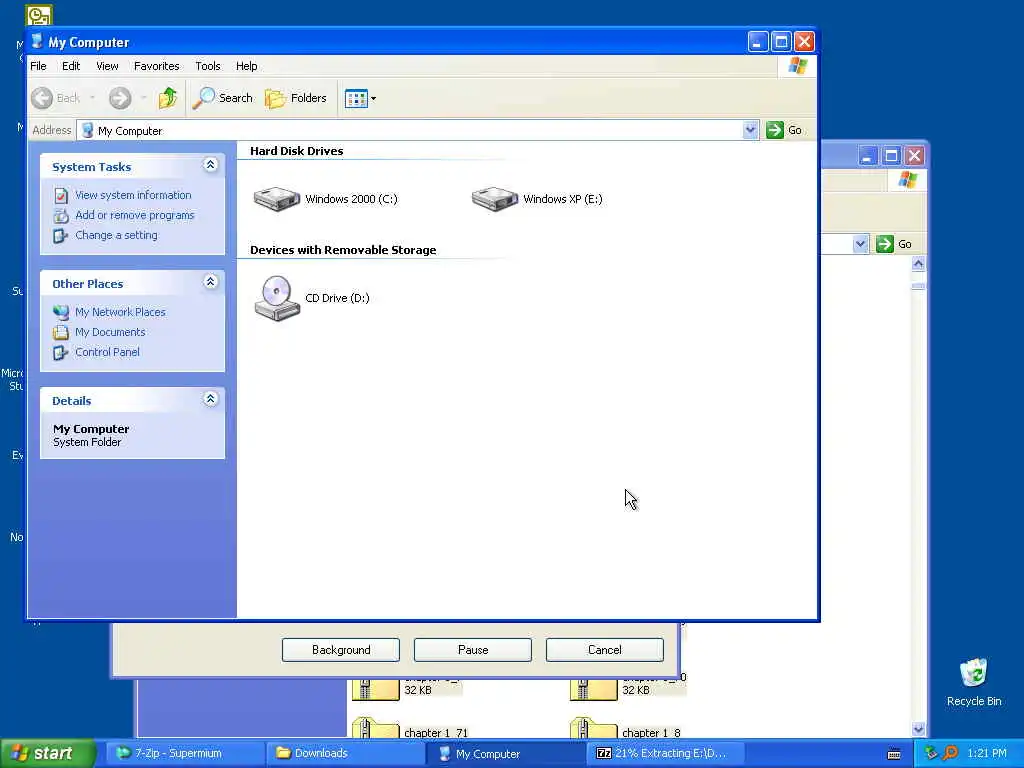Click Add or remove programs link
Viewport: 1024px width, 768px height.
point(135,215)
